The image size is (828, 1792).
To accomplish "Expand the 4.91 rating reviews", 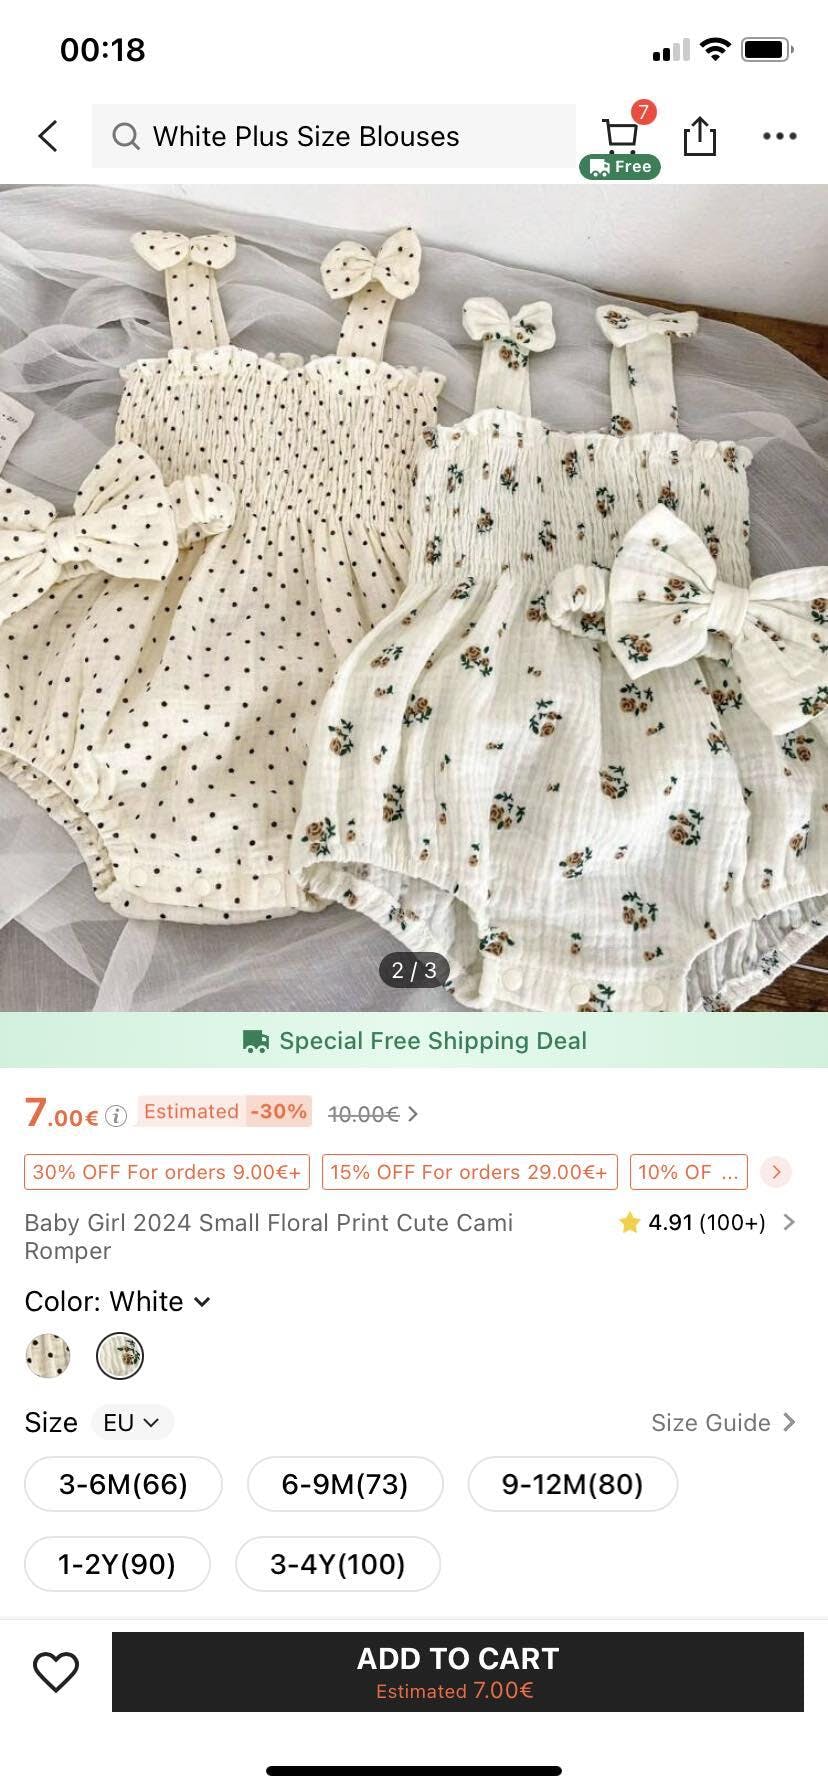I will point(707,1222).
